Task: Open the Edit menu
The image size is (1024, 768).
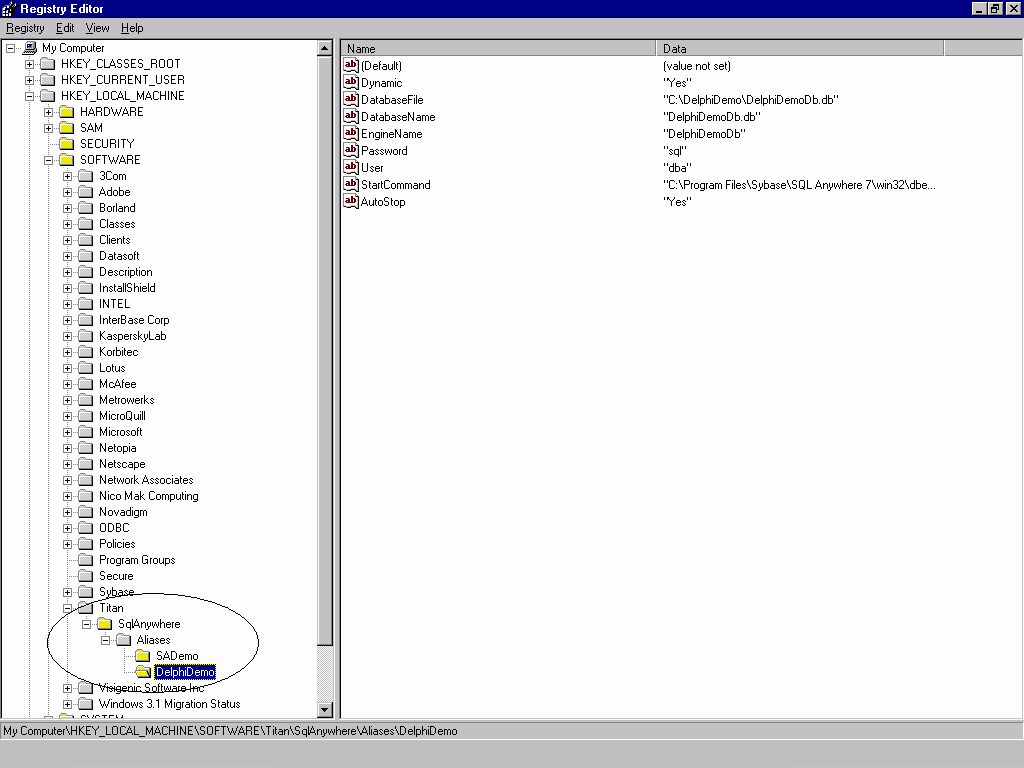Action: click(65, 28)
